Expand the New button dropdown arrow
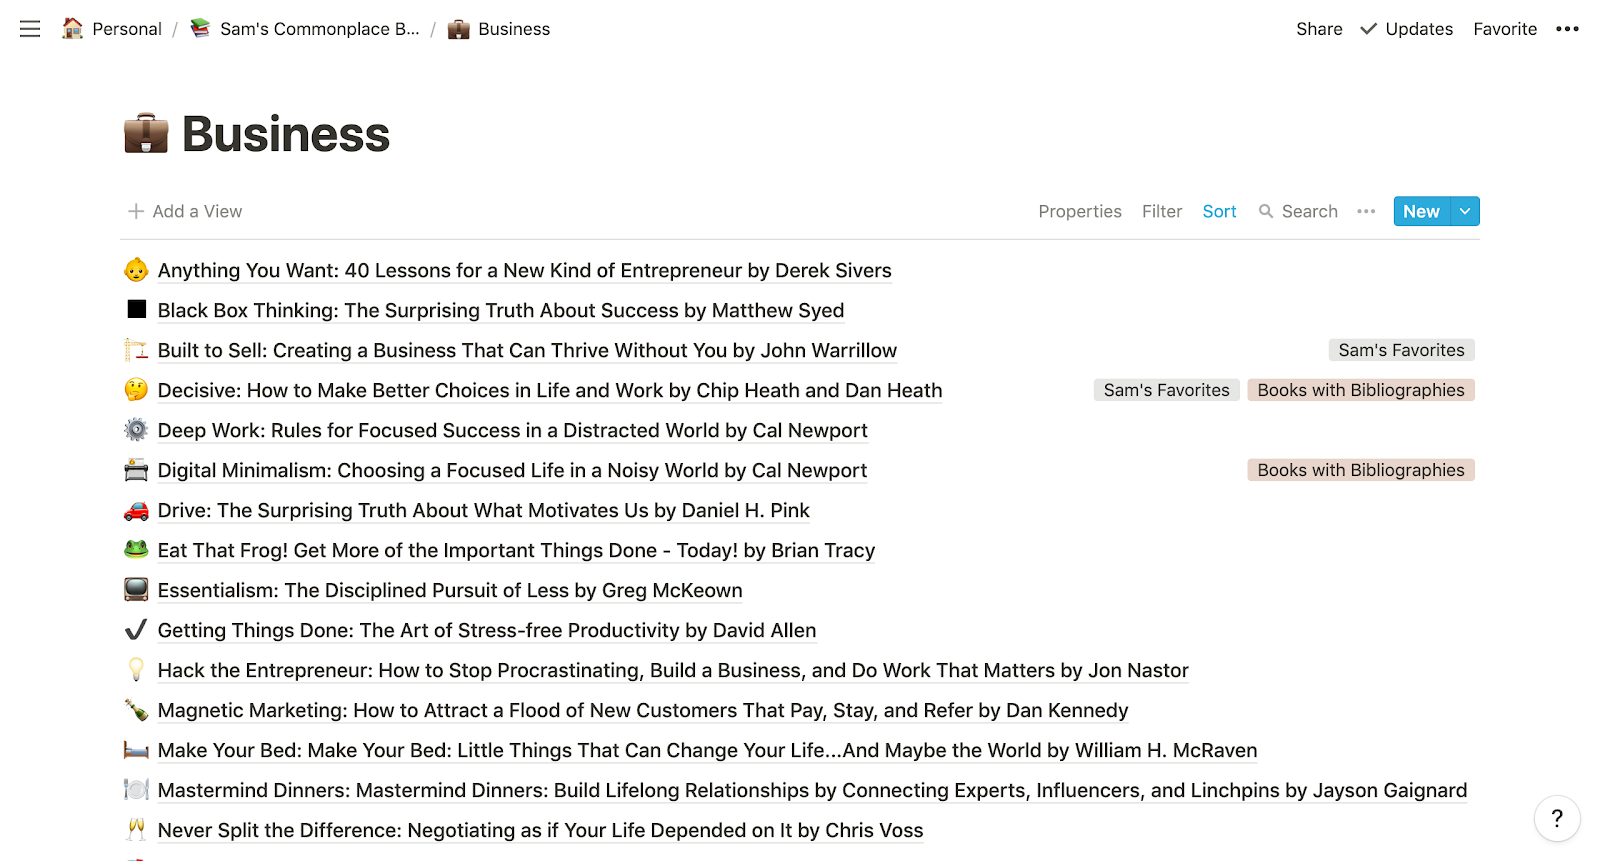 click(x=1465, y=211)
